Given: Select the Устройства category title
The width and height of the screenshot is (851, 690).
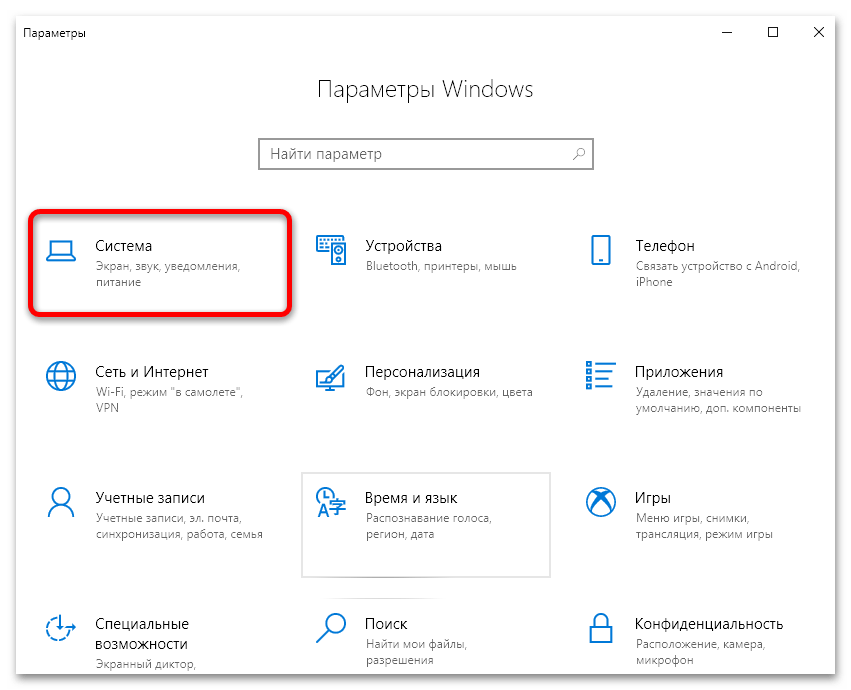Looking at the screenshot, I should [403, 246].
